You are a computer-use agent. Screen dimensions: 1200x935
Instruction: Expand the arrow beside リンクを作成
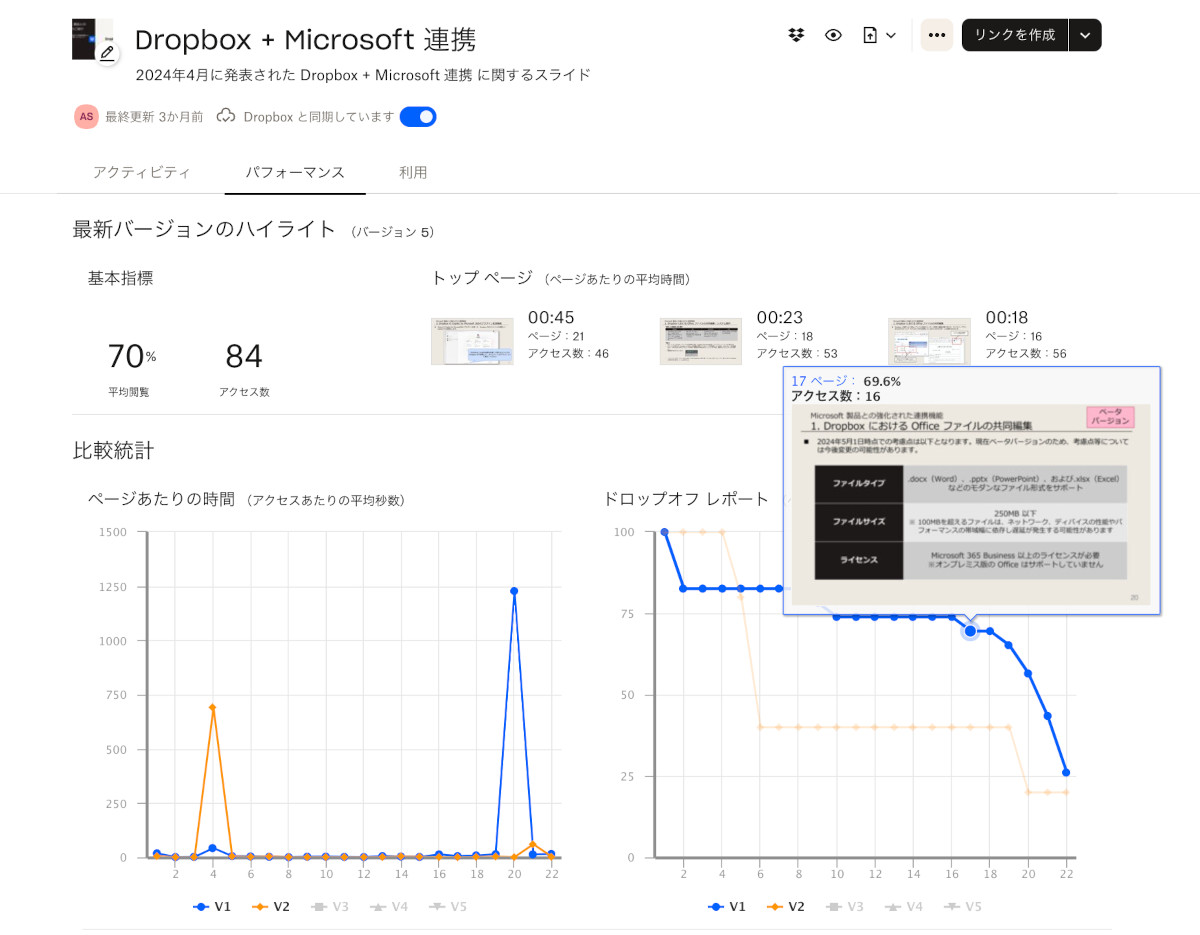pyautogui.click(x=1085, y=35)
